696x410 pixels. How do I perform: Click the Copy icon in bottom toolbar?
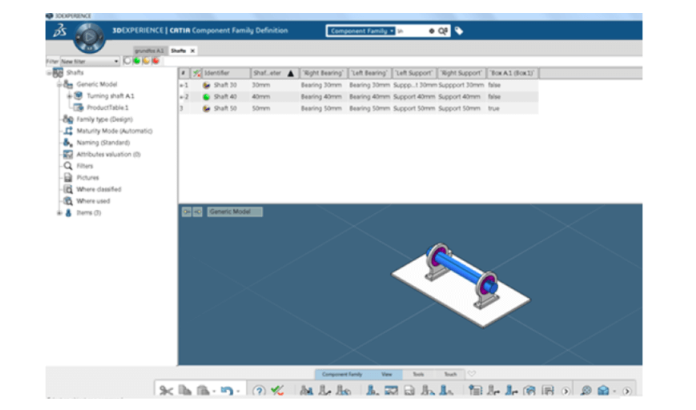(185, 390)
